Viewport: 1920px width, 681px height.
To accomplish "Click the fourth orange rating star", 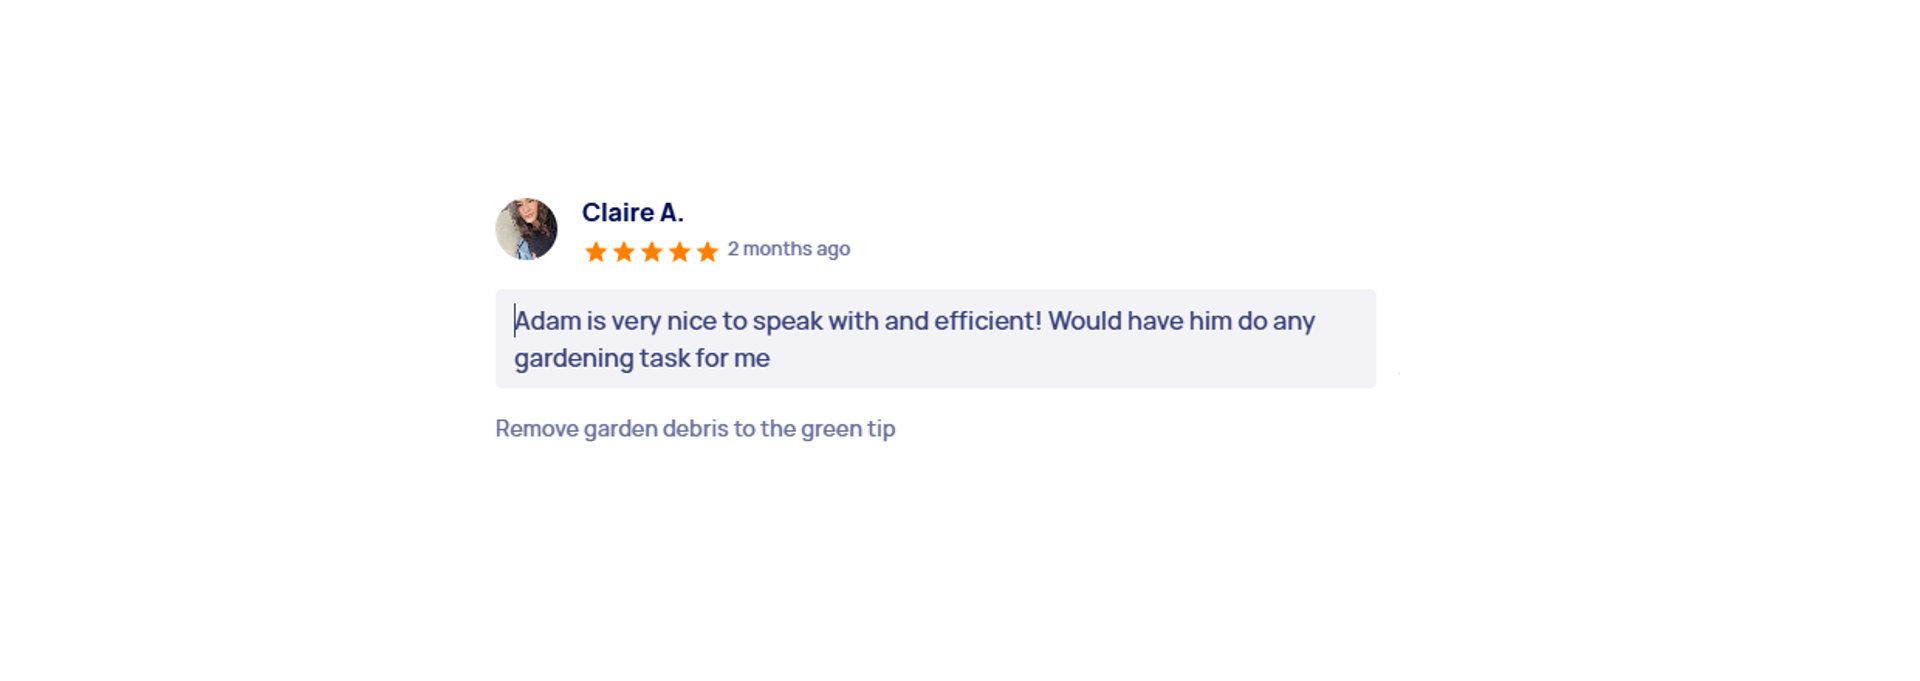I will tap(680, 251).
